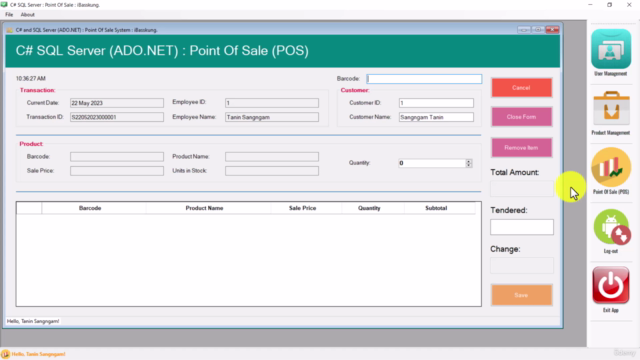Click the Product Name column header

click(x=208, y=208)
